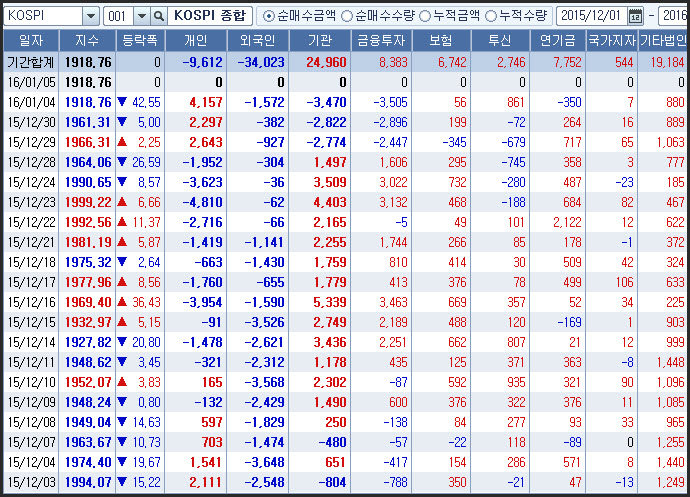Select the 순매수수량 radio option
Image resolution: width=690 pixels, height=497 pixels.
(378, 16)
